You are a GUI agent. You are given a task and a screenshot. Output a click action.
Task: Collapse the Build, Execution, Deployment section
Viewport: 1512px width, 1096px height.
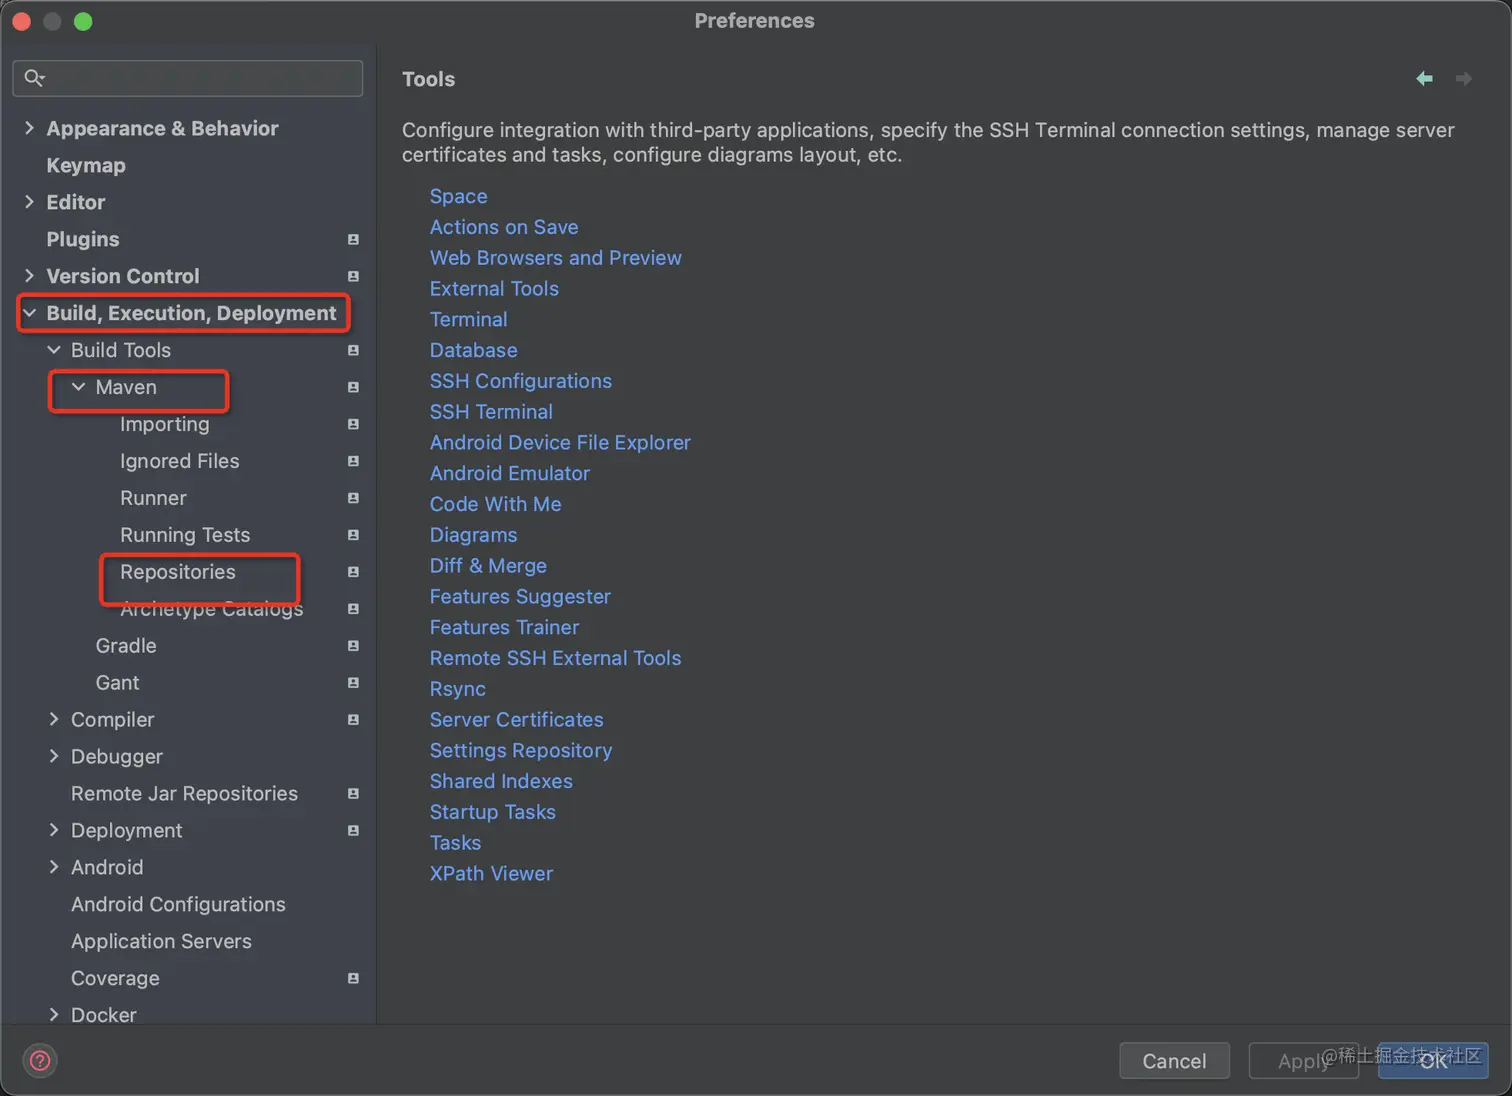coord(29,313)
